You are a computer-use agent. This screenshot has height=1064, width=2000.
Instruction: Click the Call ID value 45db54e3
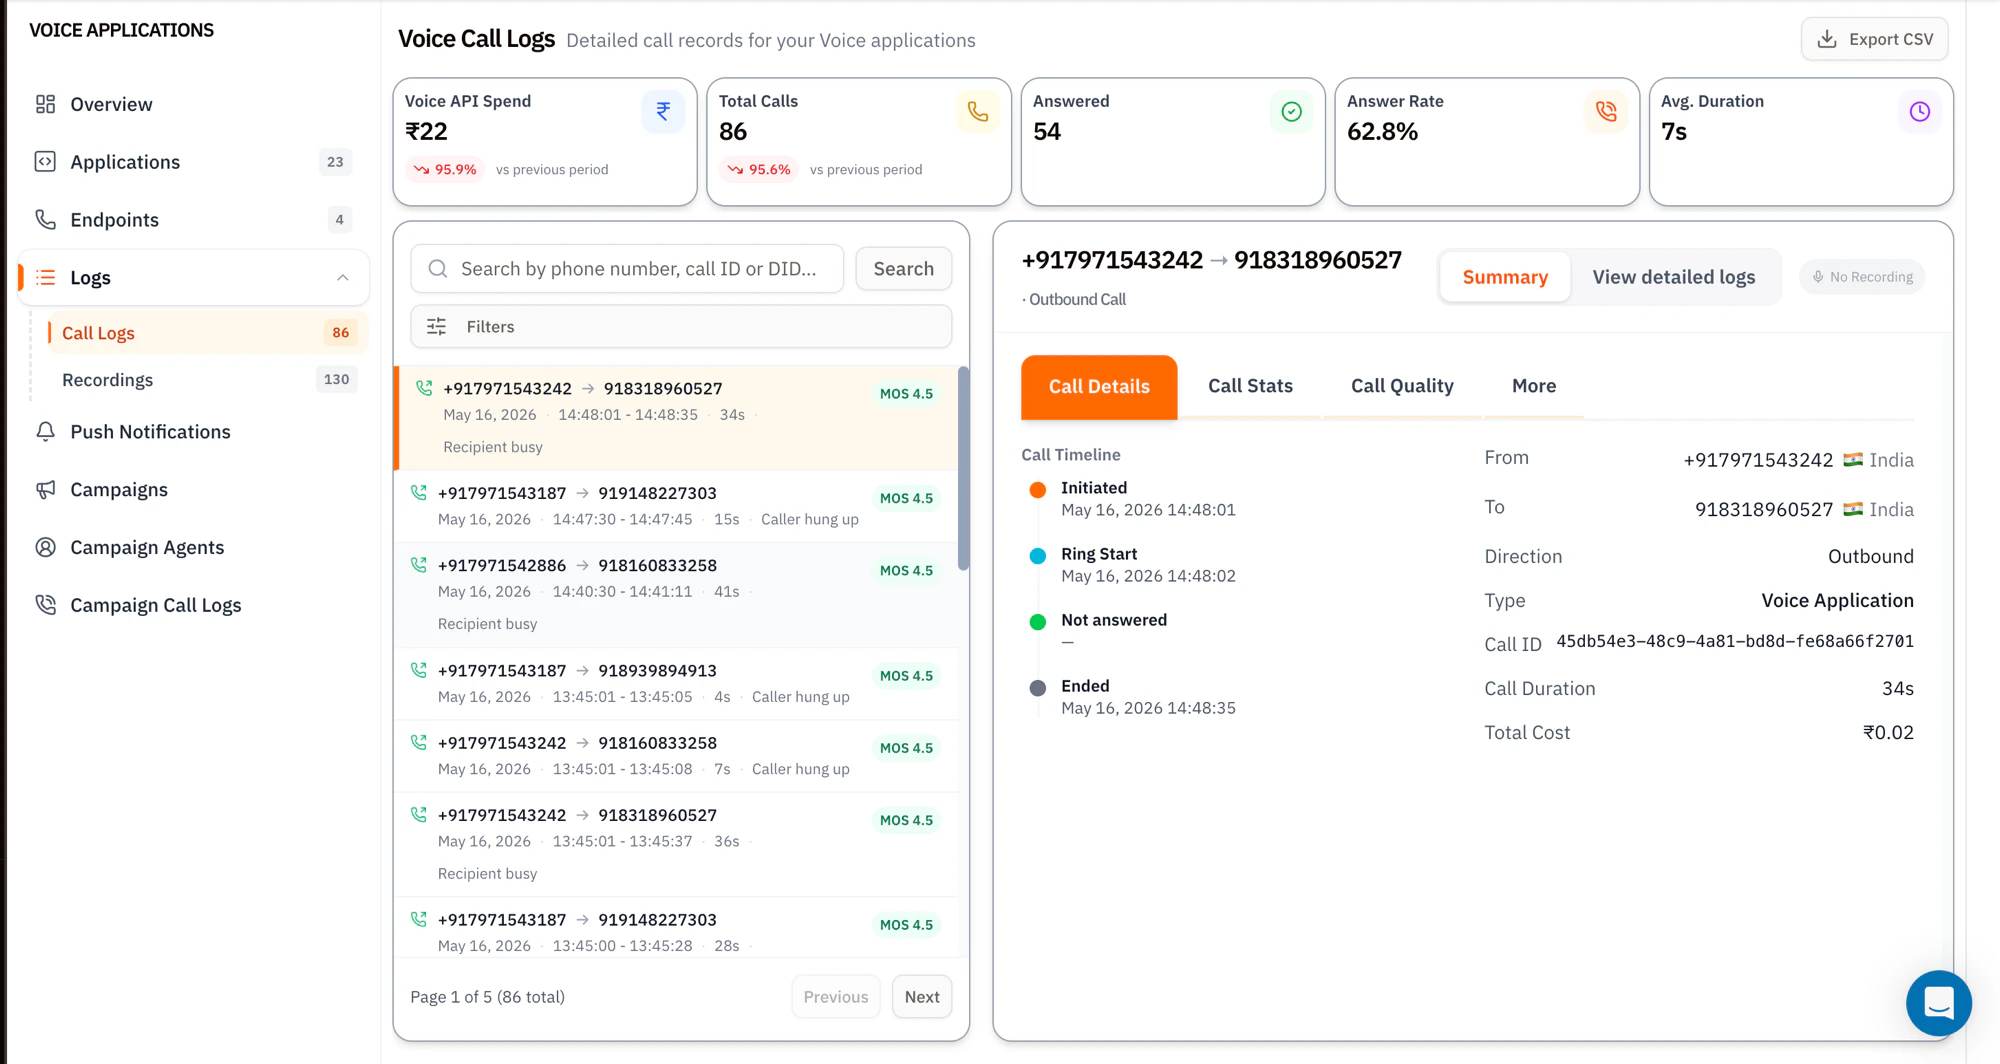tap(1734, 642)
